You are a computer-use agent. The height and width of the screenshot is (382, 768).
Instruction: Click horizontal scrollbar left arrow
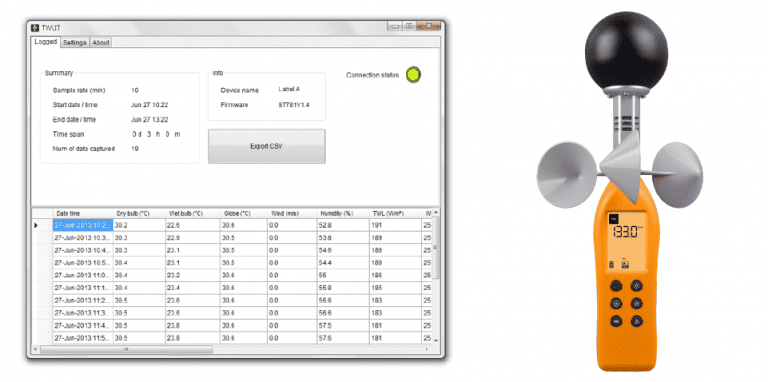point(35,349)
